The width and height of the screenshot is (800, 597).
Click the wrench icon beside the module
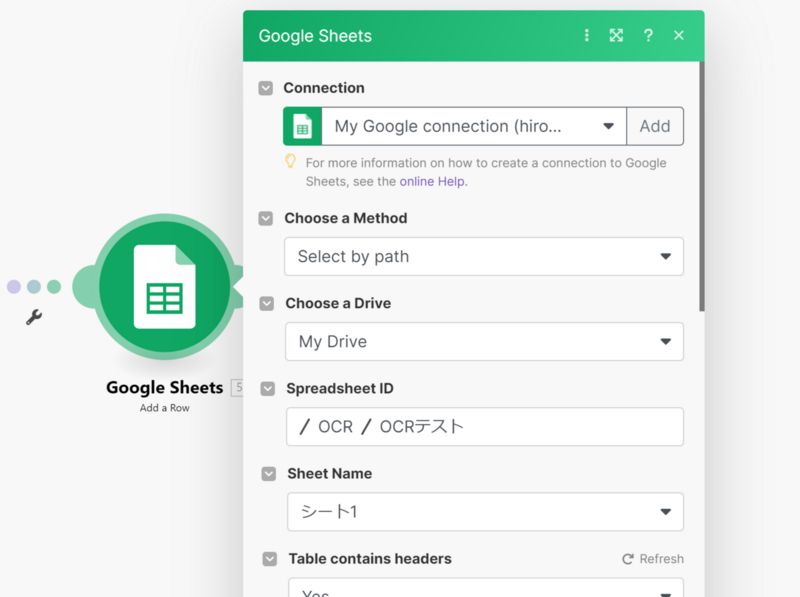coord(34,317)
